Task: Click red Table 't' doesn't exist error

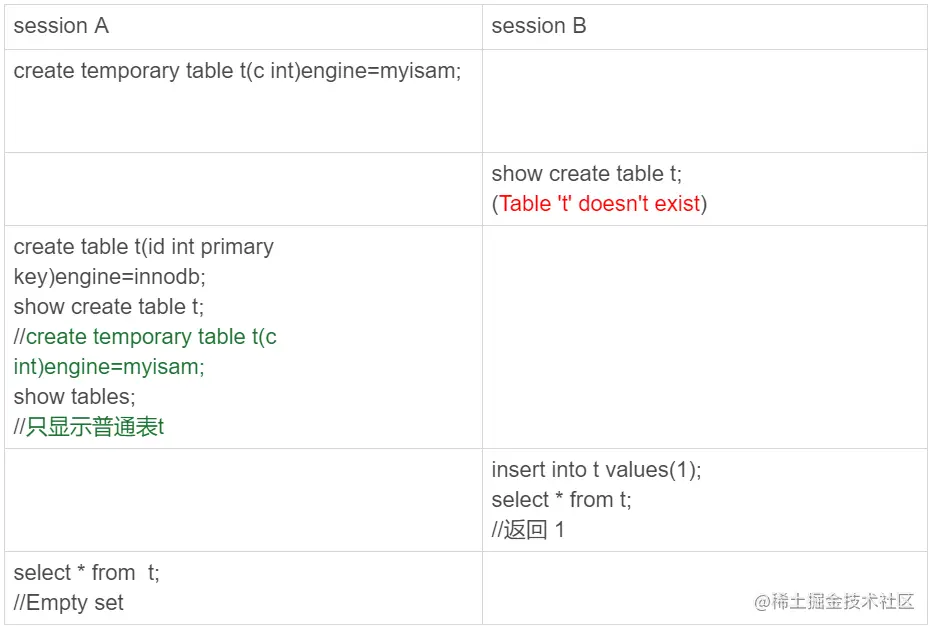Action: pos(599,204)
